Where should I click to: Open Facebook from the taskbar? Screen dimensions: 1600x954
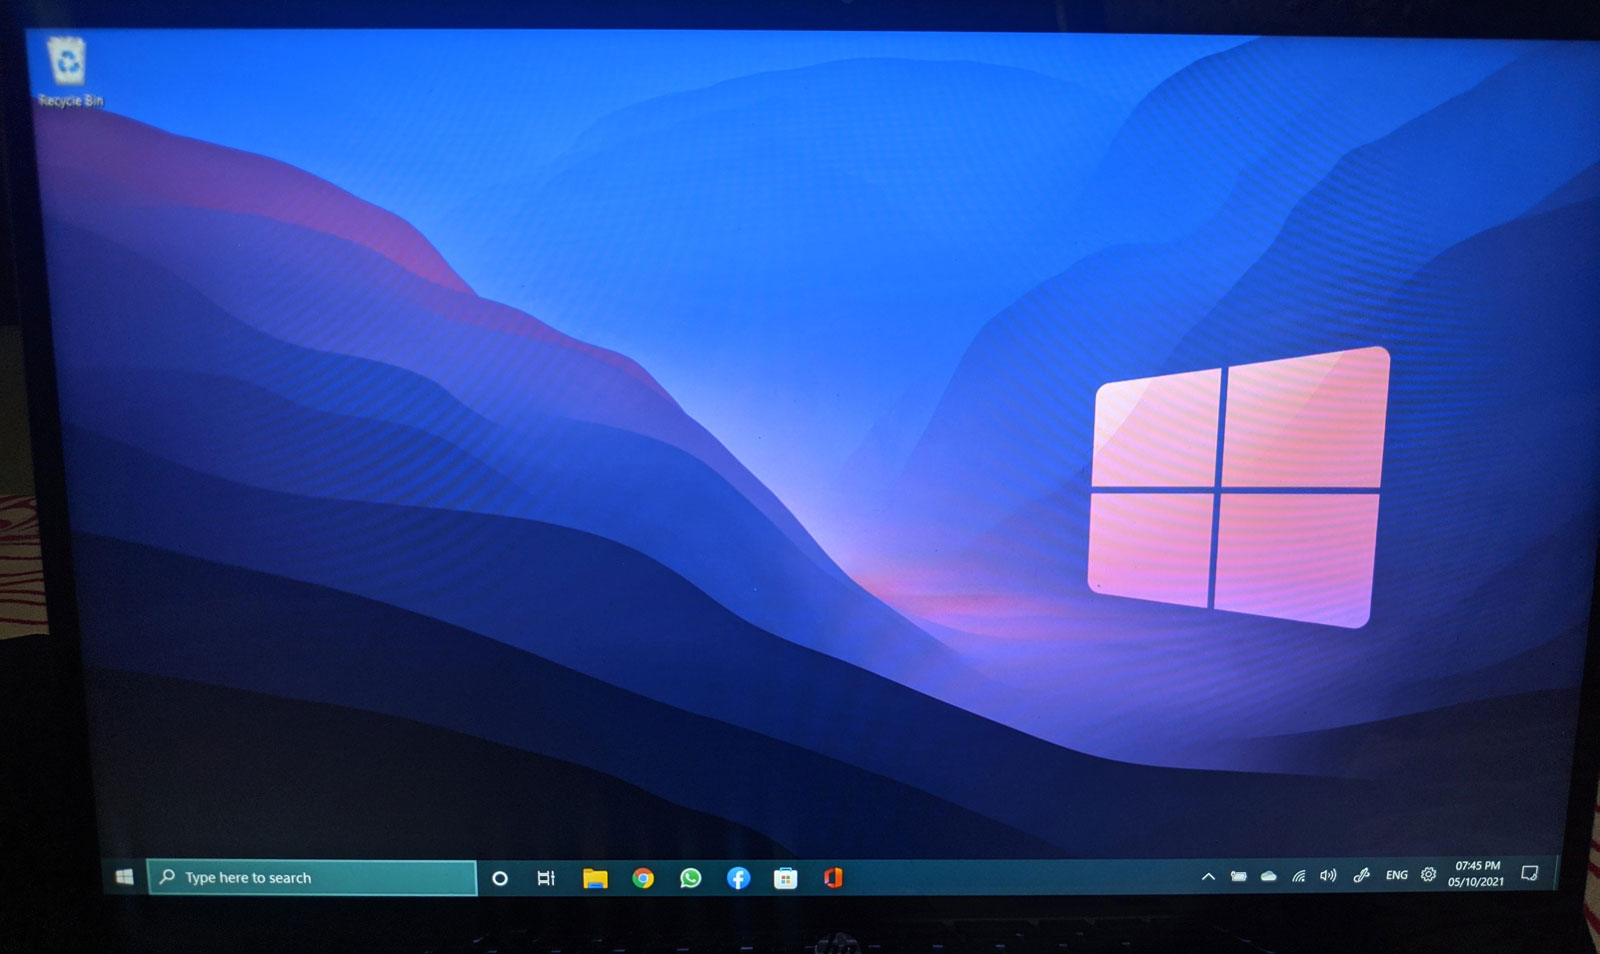[x=738, y=878]
